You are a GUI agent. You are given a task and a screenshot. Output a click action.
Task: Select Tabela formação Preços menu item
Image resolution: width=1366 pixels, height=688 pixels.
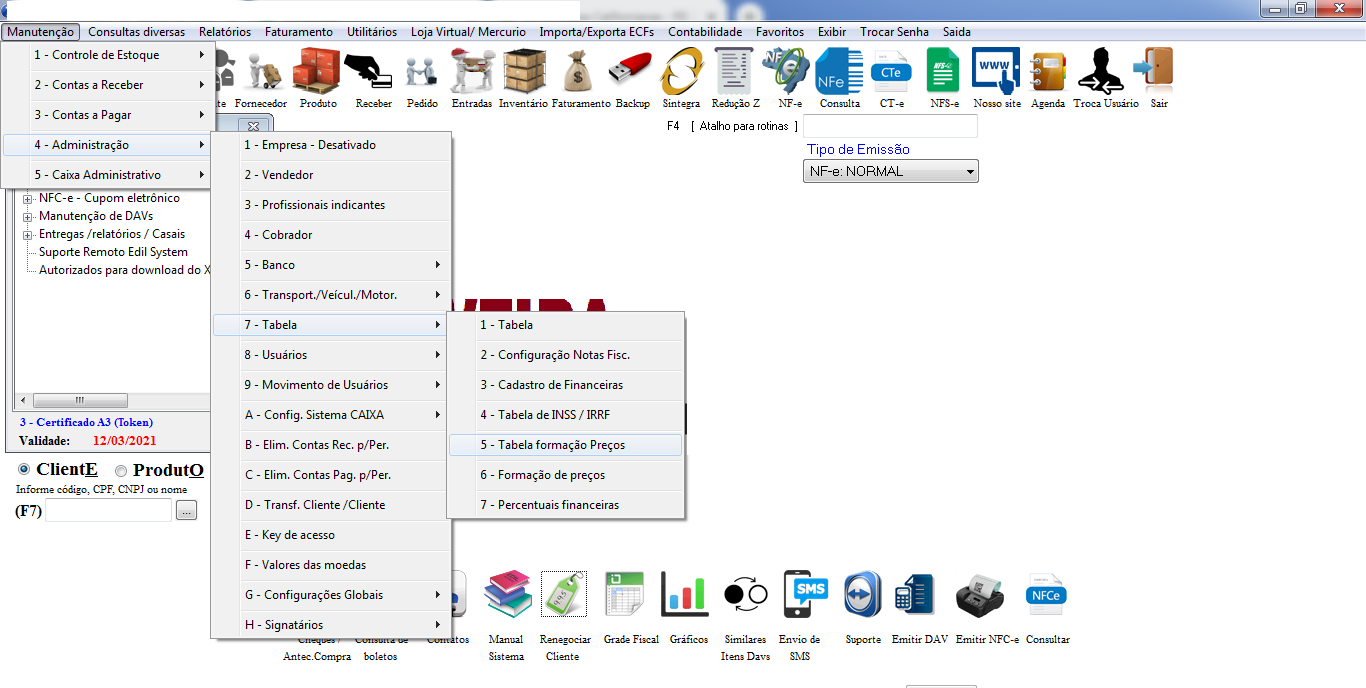click(x=565, y=445)
